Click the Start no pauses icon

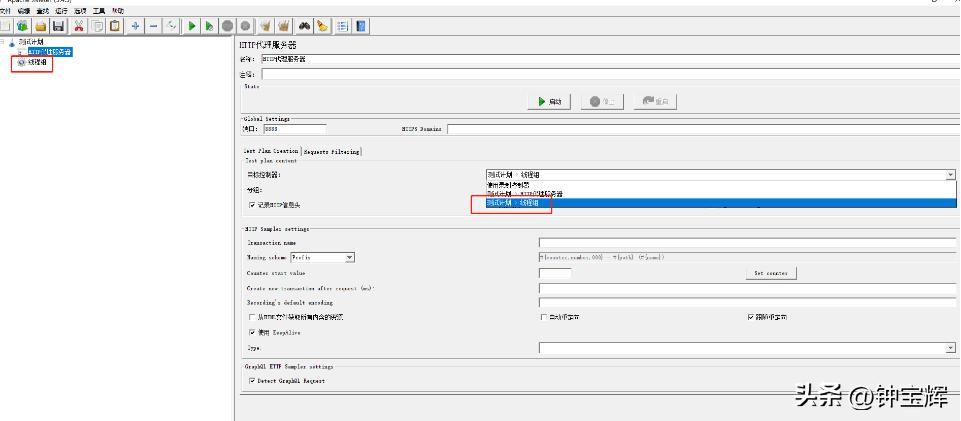pos(210,26)
